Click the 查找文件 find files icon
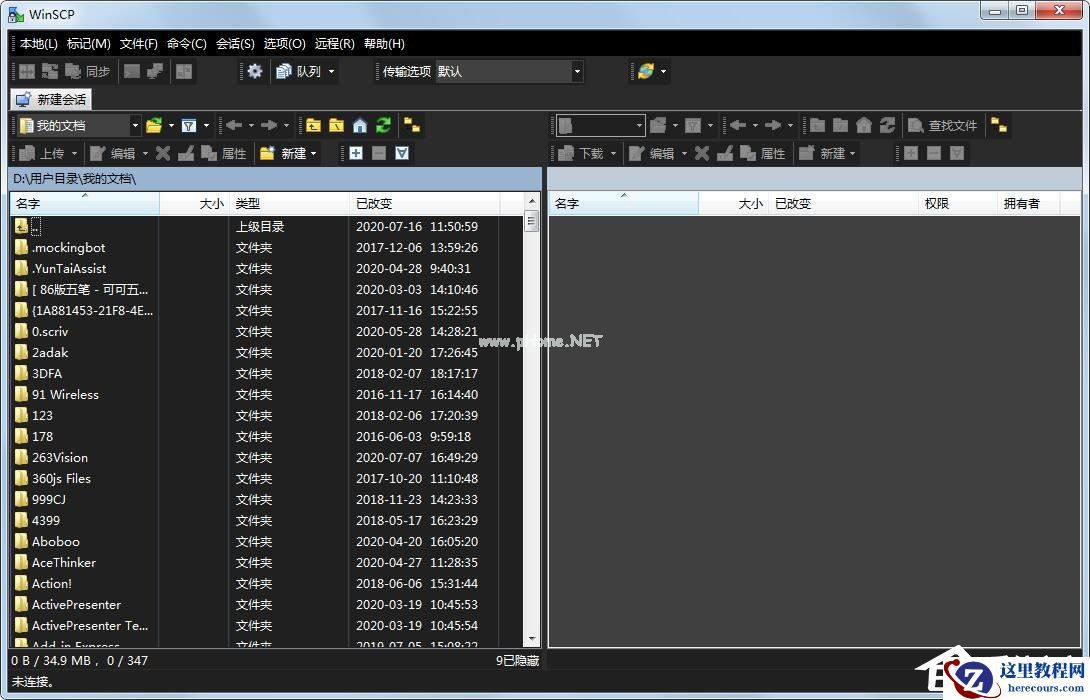This screenshot has width=1090, height=700. pos(945,124)
